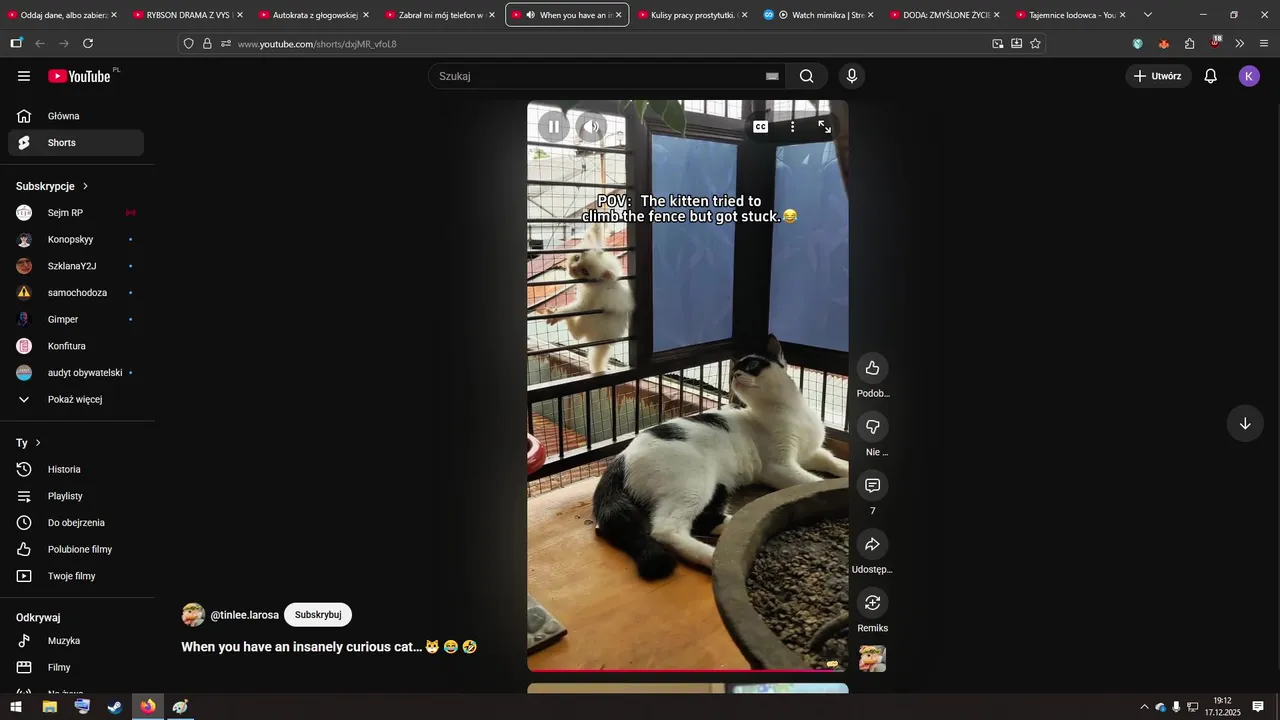Screen dimensions: 1280x720
Task: Open Polubione filmy list
Action: point(76,549)
